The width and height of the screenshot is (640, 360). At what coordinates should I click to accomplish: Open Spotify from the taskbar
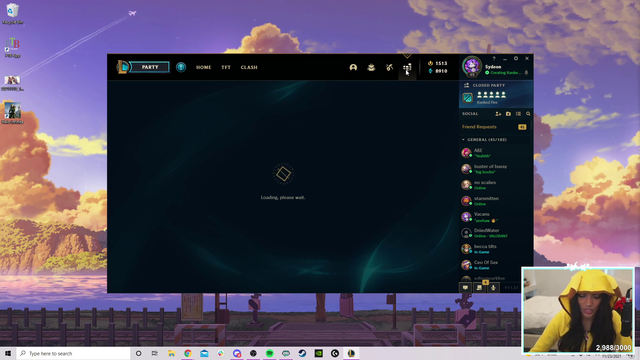269,353
